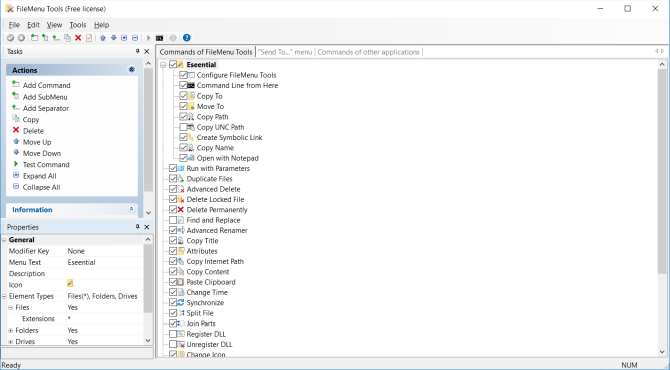Collapse the Actions section
670x370 pixels.
[132, 70]
